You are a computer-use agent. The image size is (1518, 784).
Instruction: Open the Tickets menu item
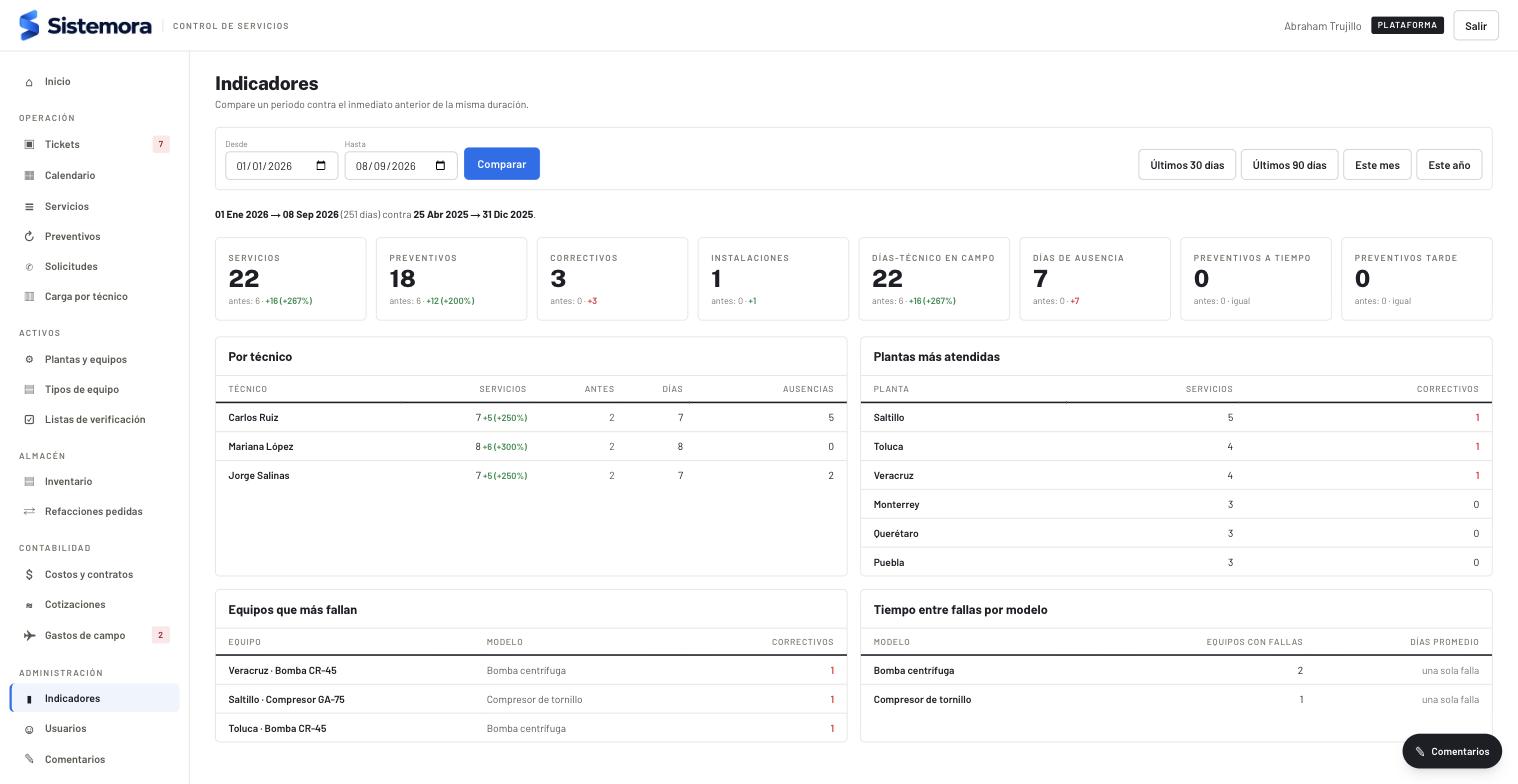click(95, 145)
